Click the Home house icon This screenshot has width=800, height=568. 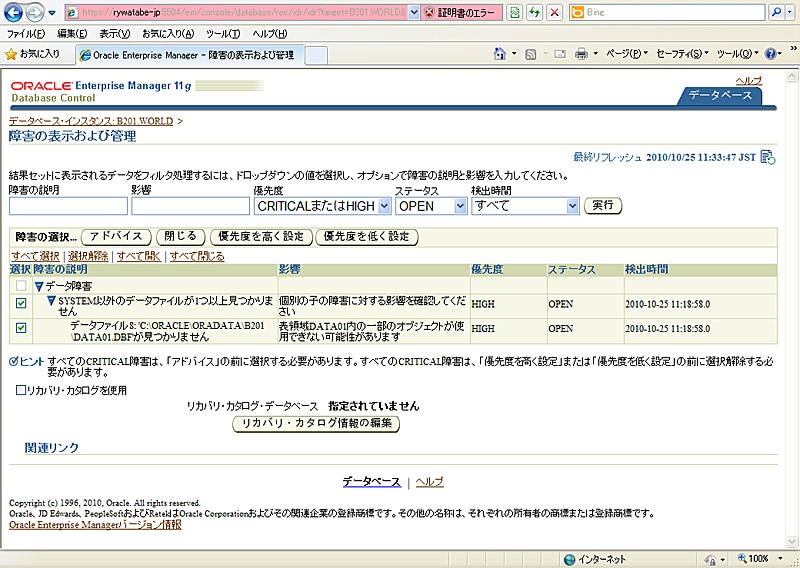click(500, 54)
